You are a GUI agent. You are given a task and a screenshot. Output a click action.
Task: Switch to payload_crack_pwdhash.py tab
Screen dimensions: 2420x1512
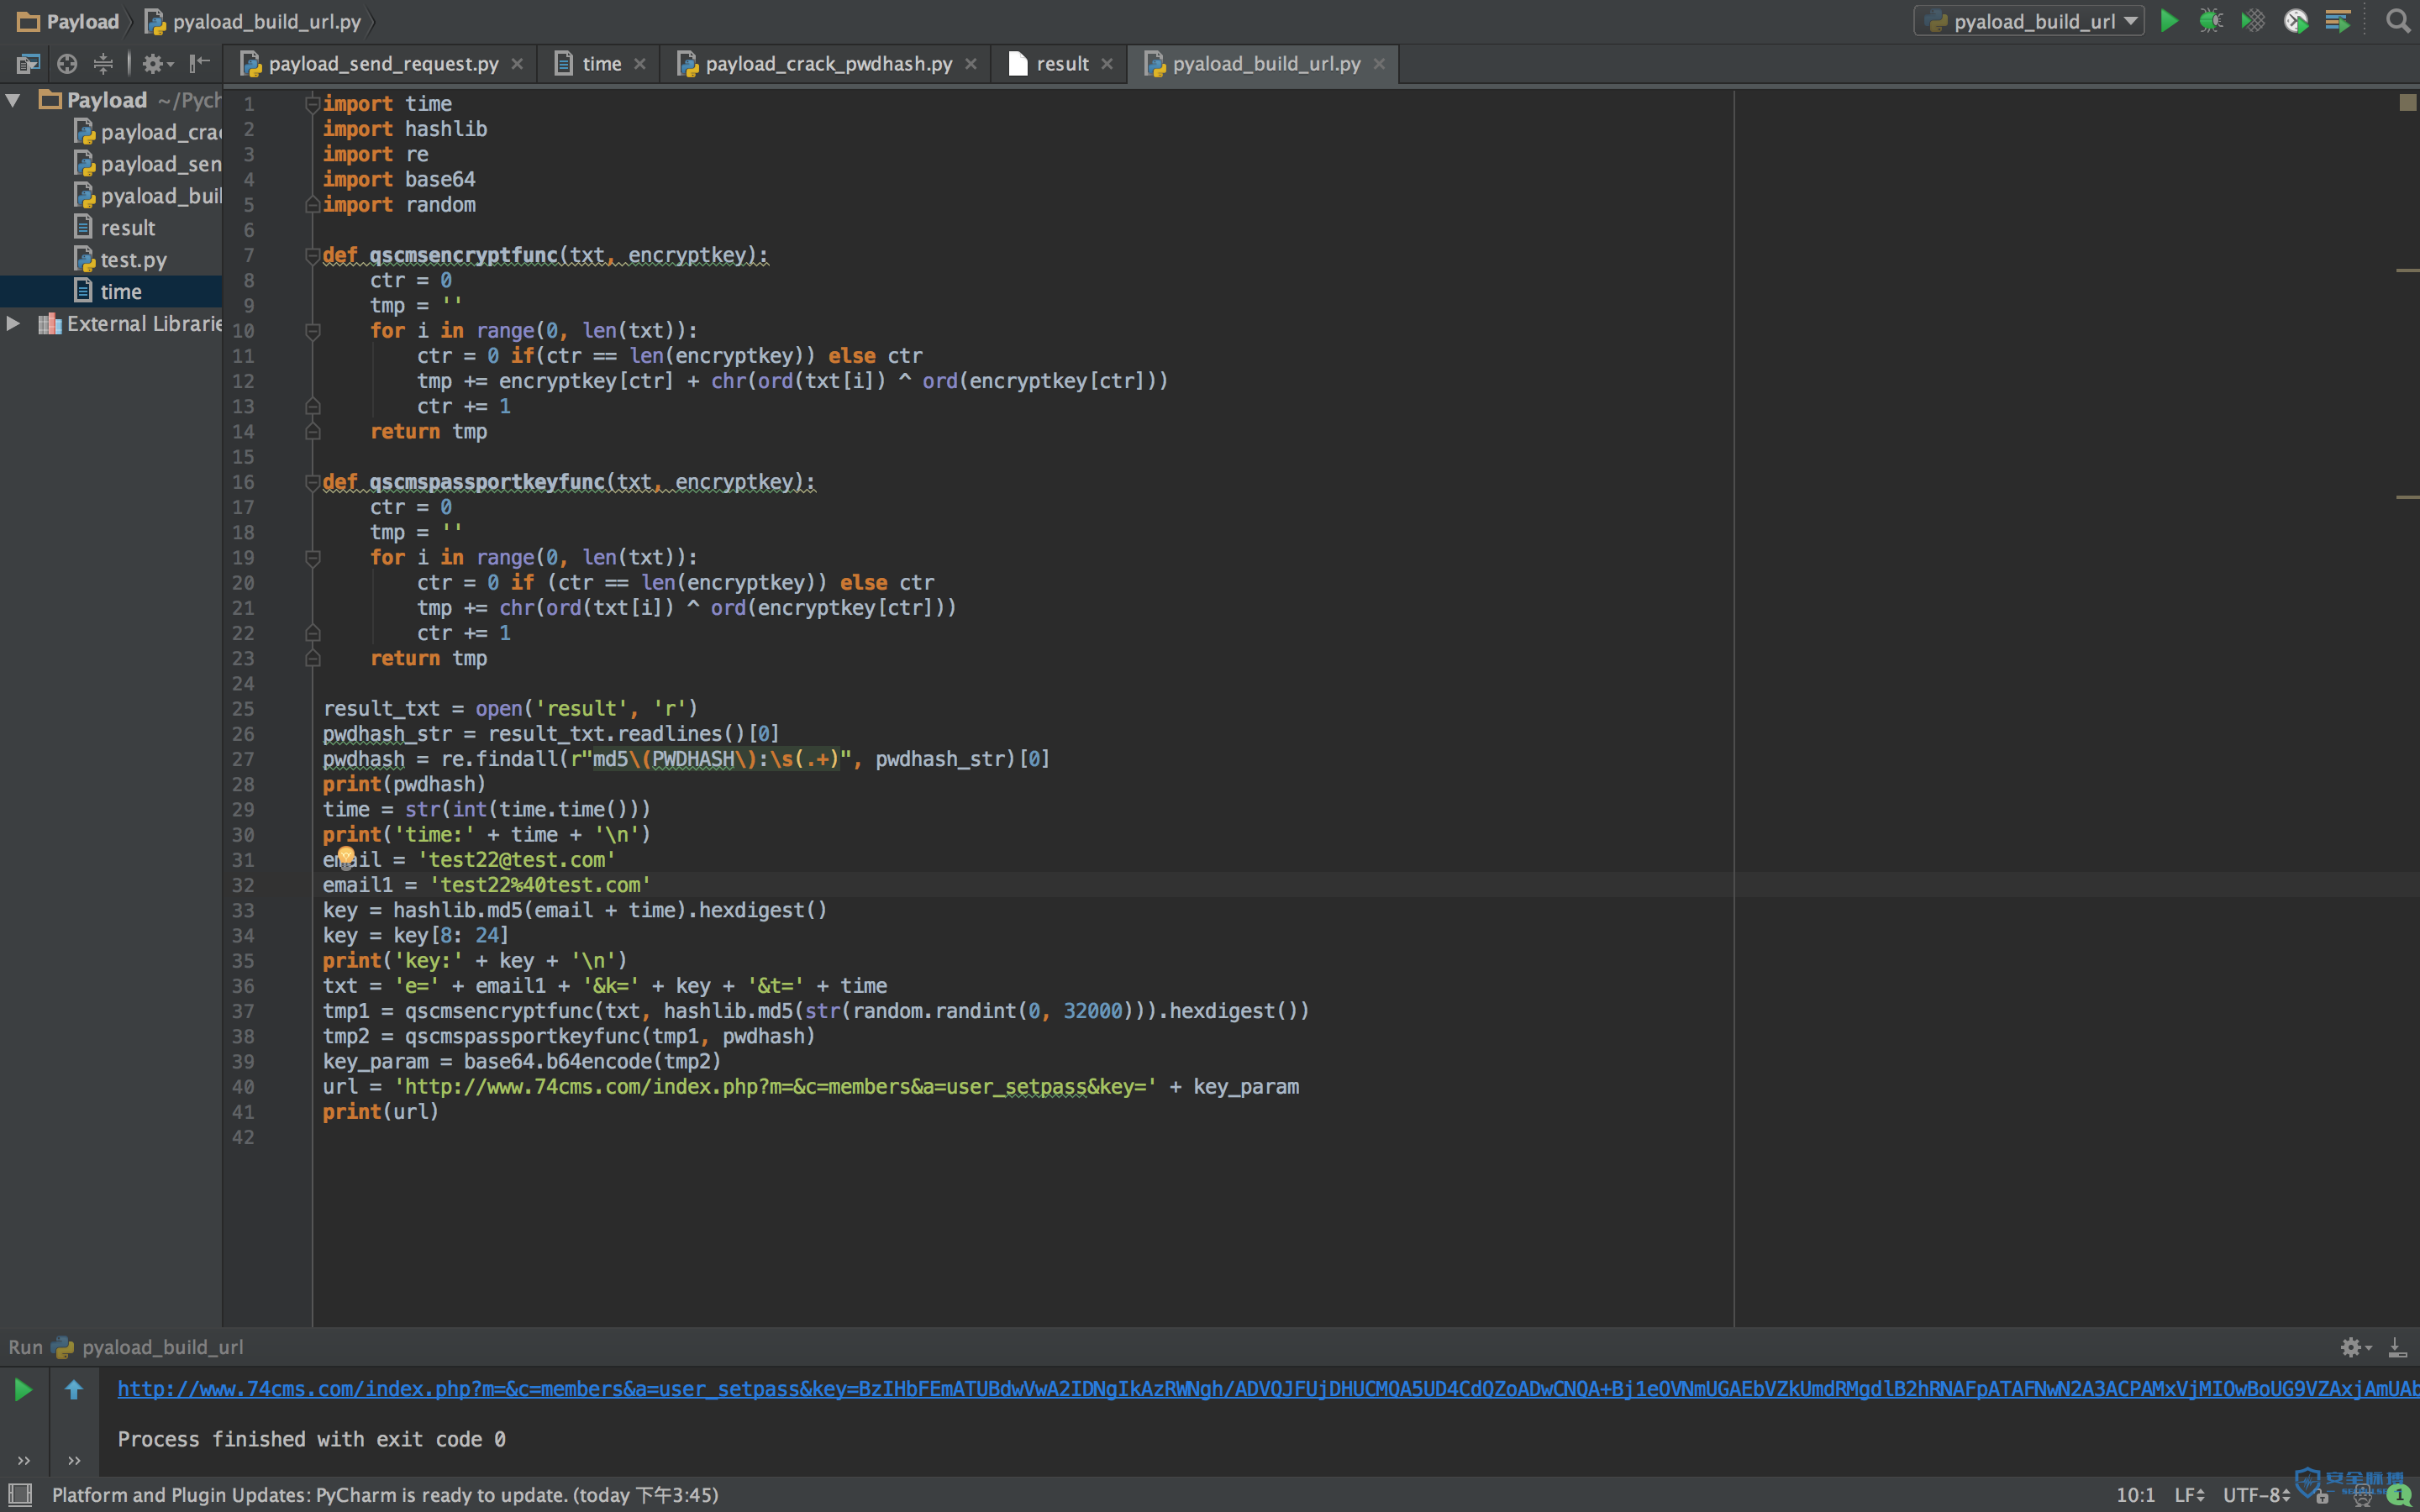tap(827, 64)
